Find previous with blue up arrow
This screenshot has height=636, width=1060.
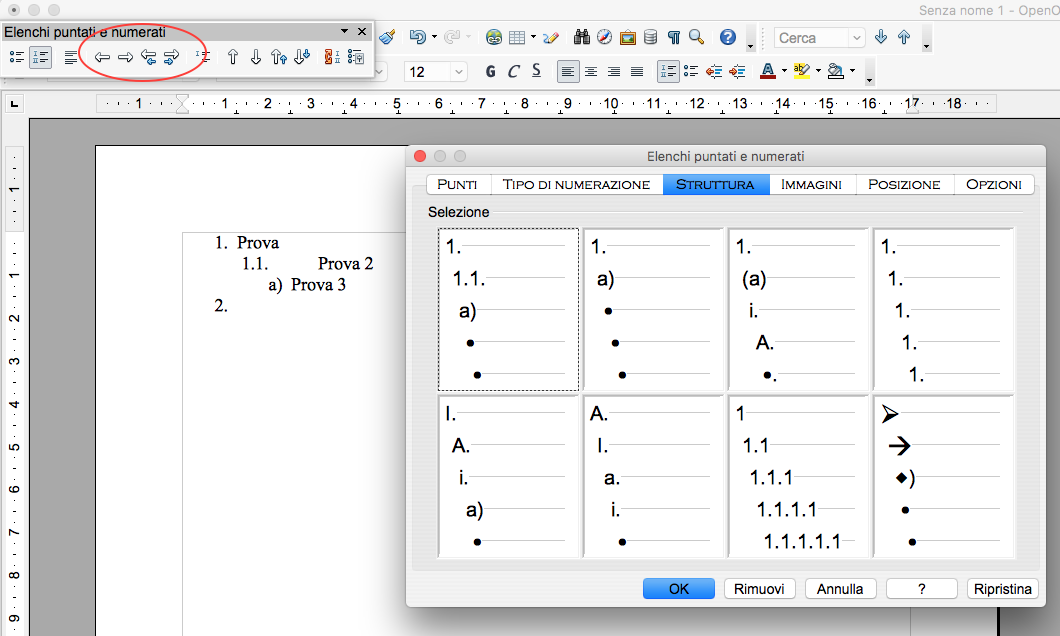904,37
